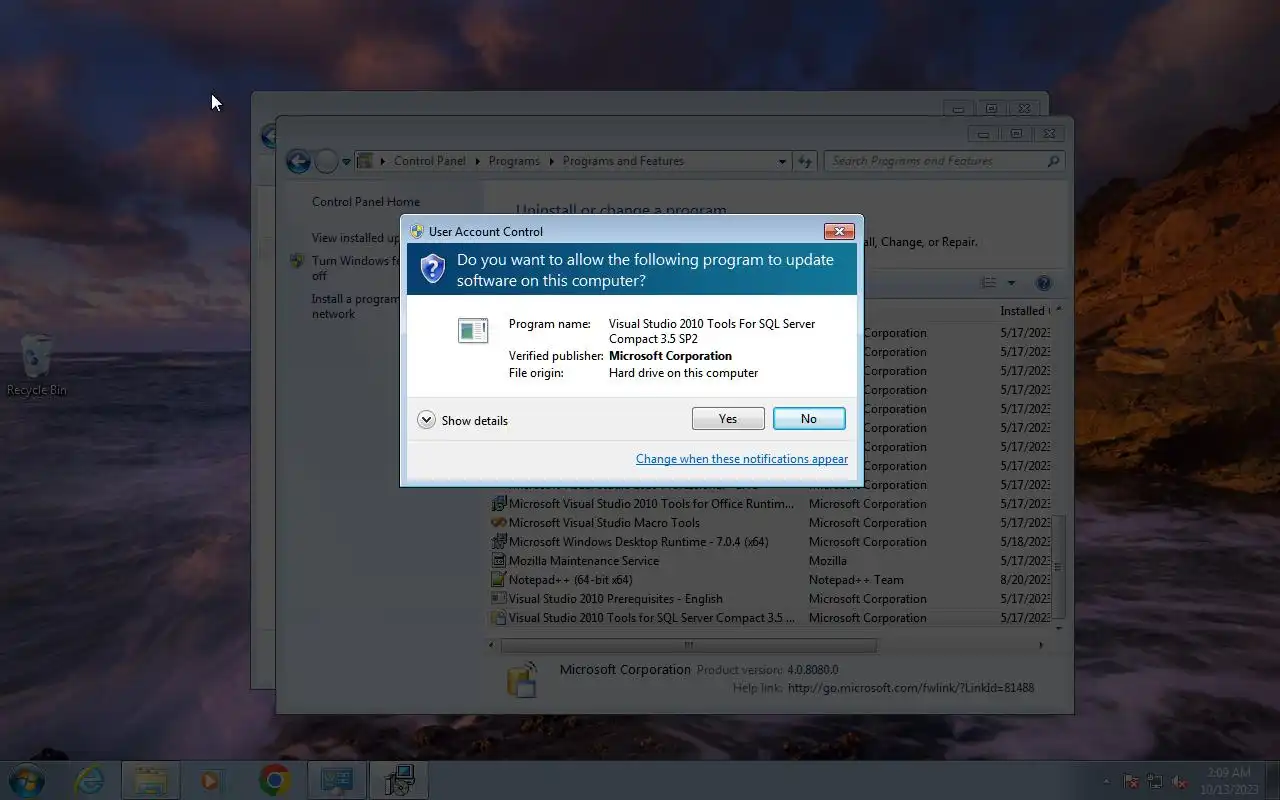The image size is (1280, 800).
Task: Open the Windows Start menu
Action: (x=26, y=780)
